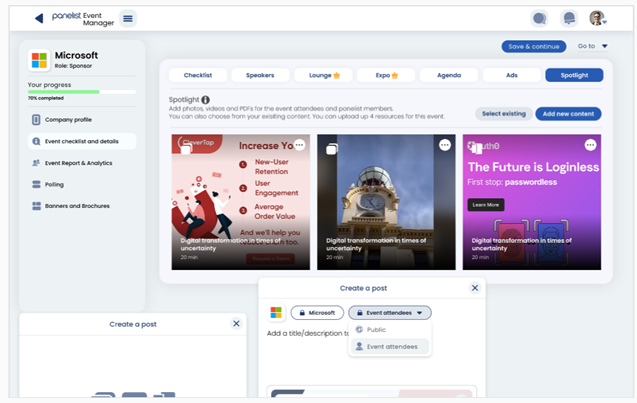Click the gallery icon on clock tower card
637x403 pixels.
tap(332, 150)
